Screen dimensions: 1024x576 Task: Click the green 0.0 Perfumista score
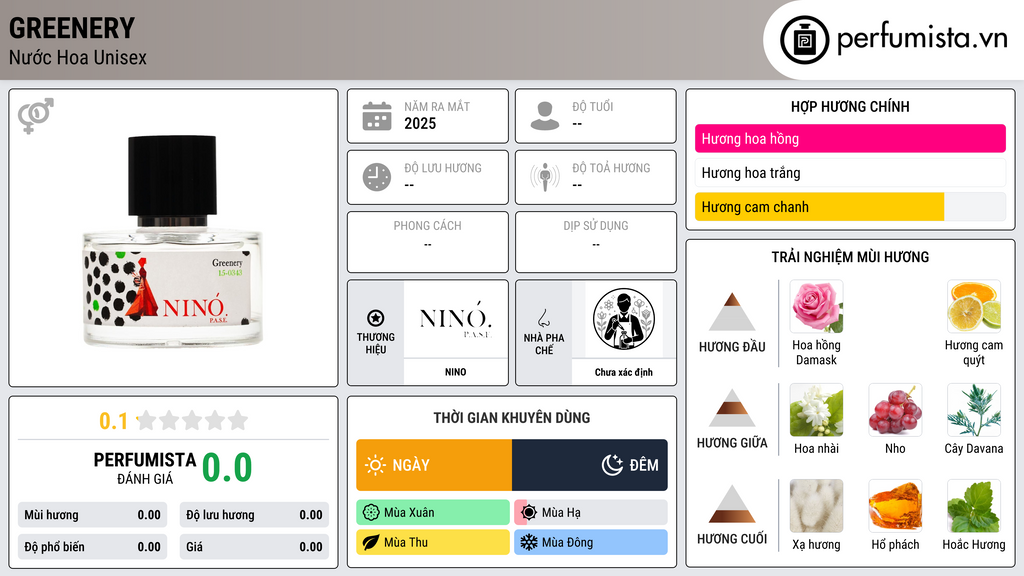click(227, 468)
